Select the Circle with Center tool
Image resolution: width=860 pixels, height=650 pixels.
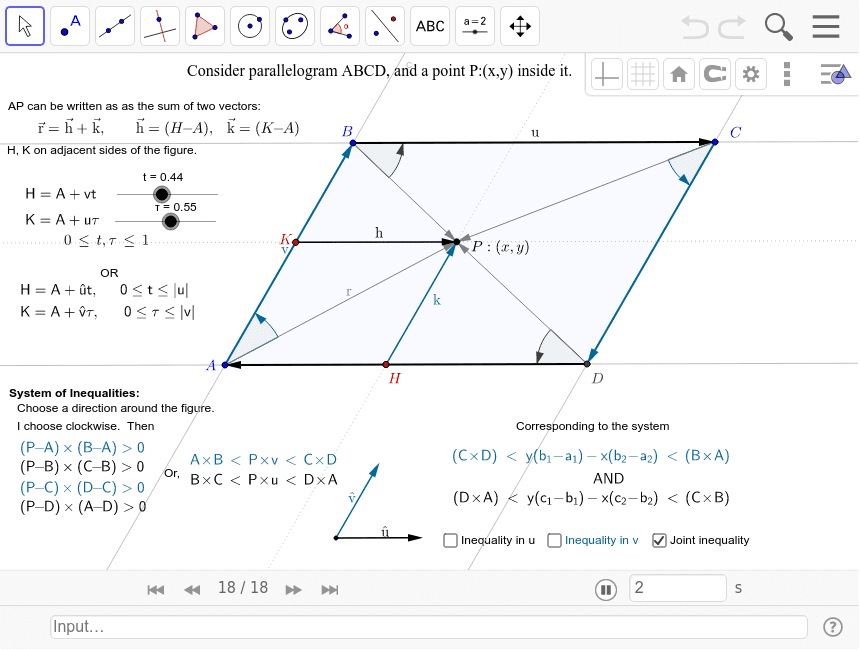pyautogui.click(x=249, y=26)
